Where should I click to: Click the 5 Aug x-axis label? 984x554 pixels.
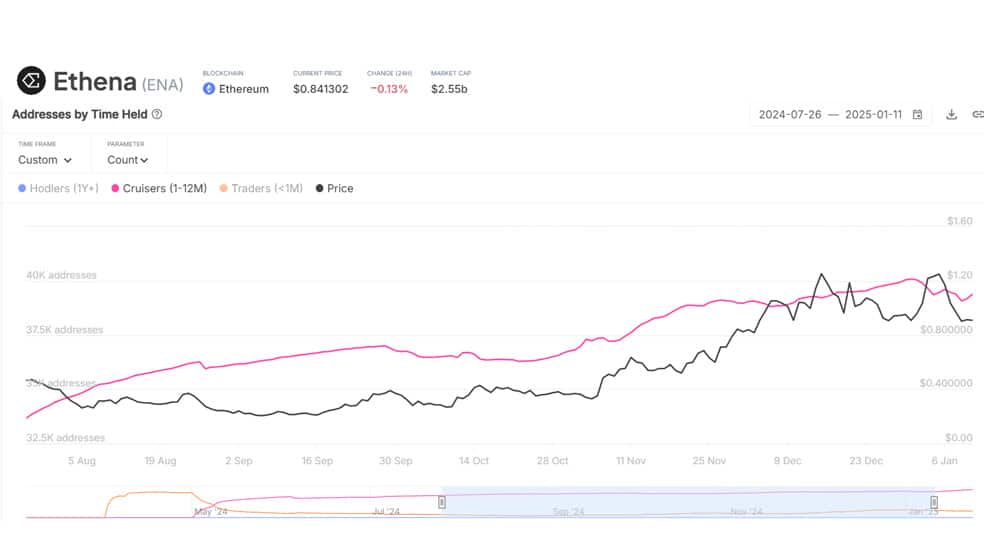(82, 461)
